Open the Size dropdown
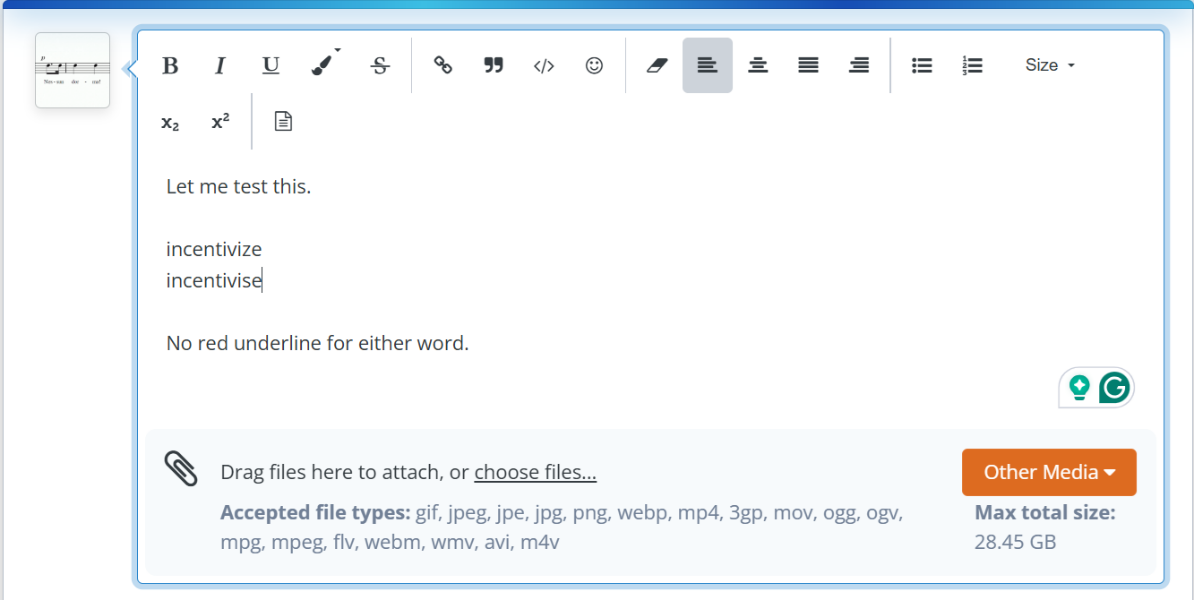Screen dimensions: 1194x600 click(x=1049, y=65)
